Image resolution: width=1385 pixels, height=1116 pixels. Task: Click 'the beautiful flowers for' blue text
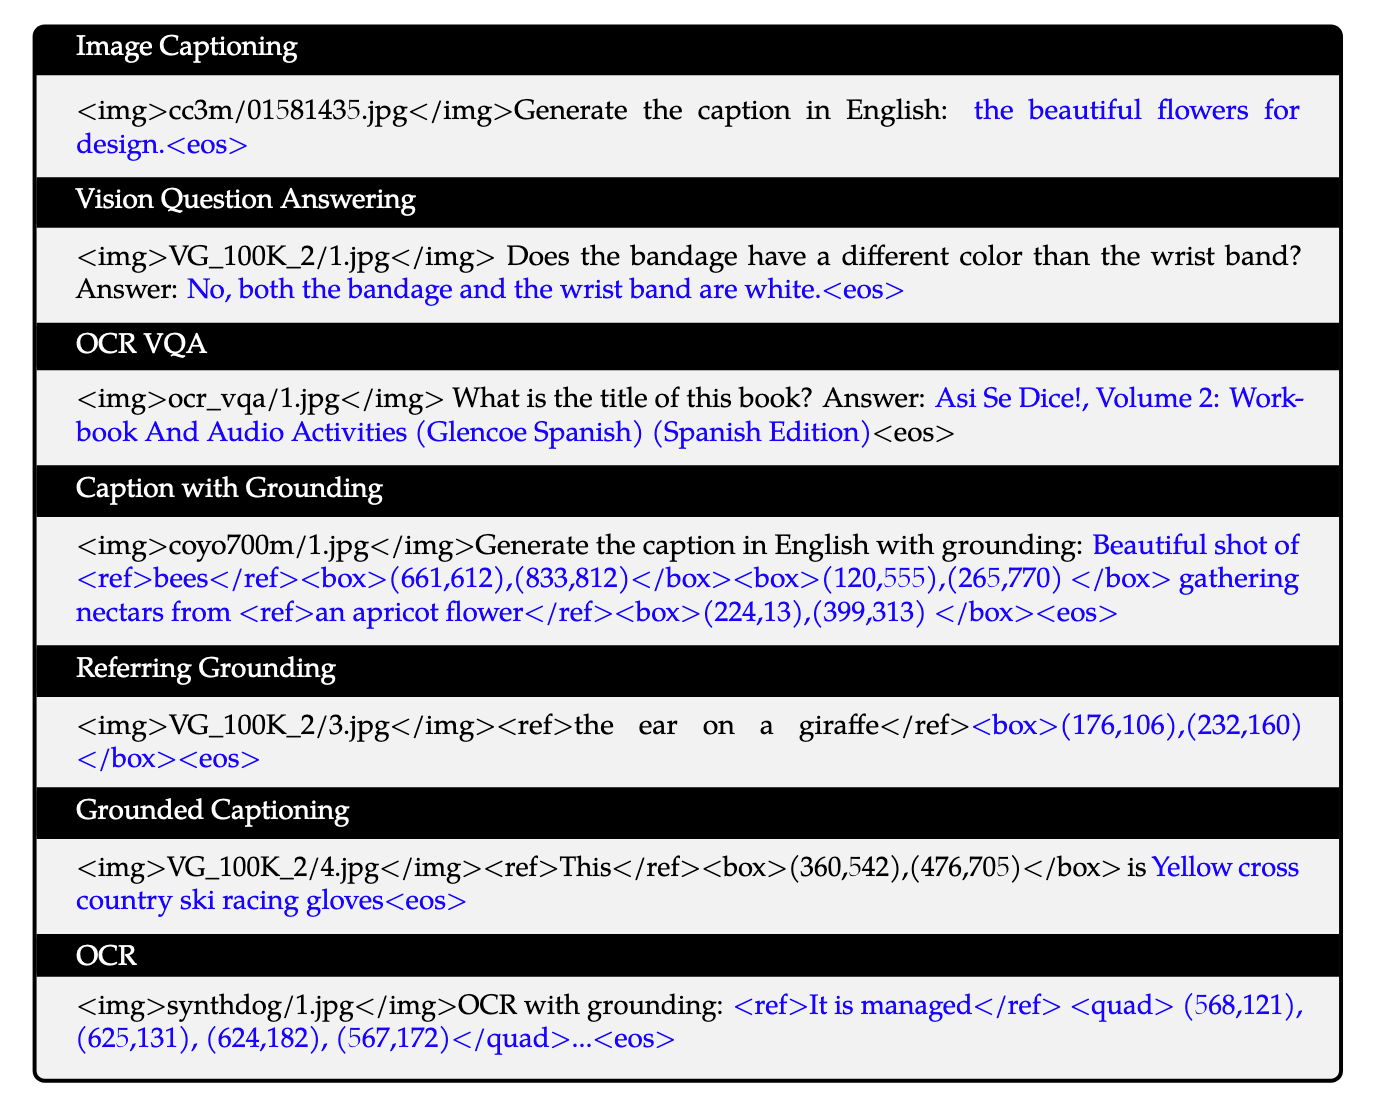[x=1136, y=110]
